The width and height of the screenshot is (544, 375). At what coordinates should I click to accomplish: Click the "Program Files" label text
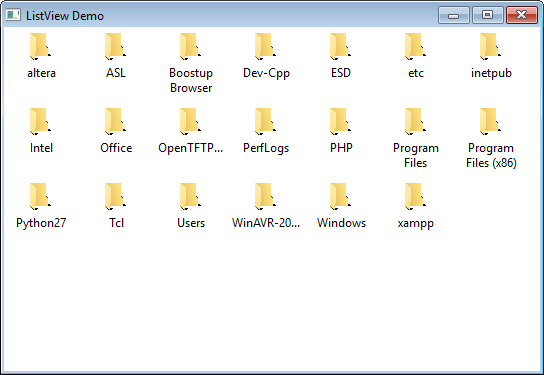click(416, 155)
